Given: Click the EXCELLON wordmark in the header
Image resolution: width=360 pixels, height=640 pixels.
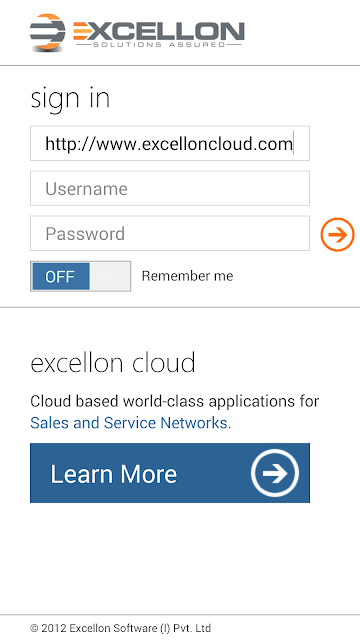Looking at the screenshot, I should 159,31.
